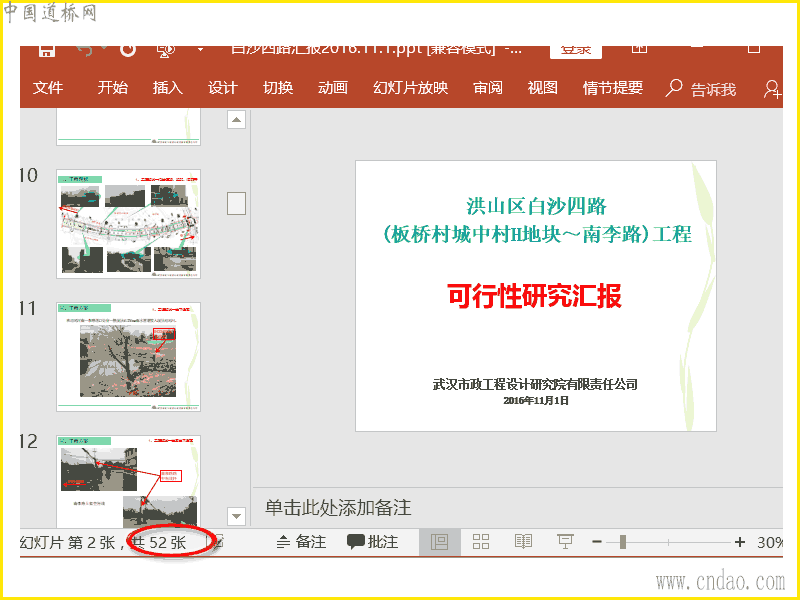The image size is (800, 600).
Task: Switch to slide sorter view icon
Action: [x=481, y=542]
